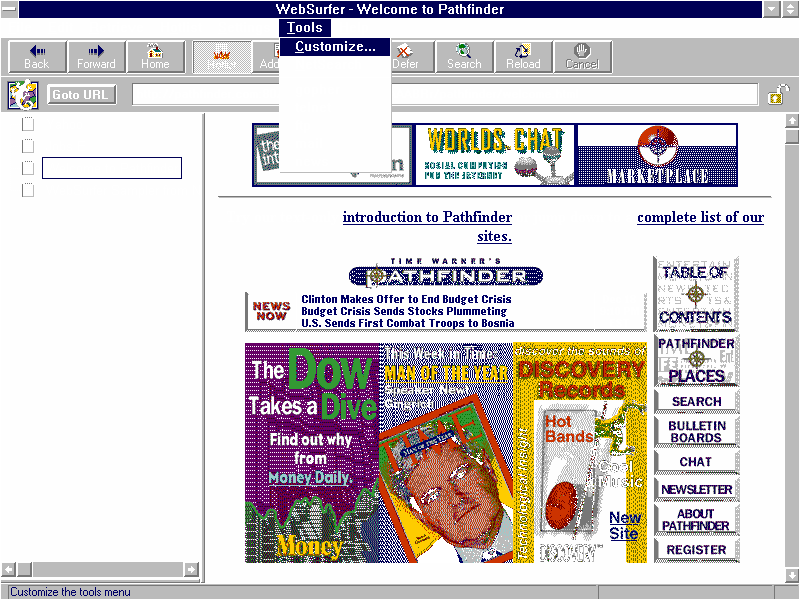Select the outlined hotlist entry
Image resolution: width=800 pixels, height=600 pixels.
pos(112,168)
